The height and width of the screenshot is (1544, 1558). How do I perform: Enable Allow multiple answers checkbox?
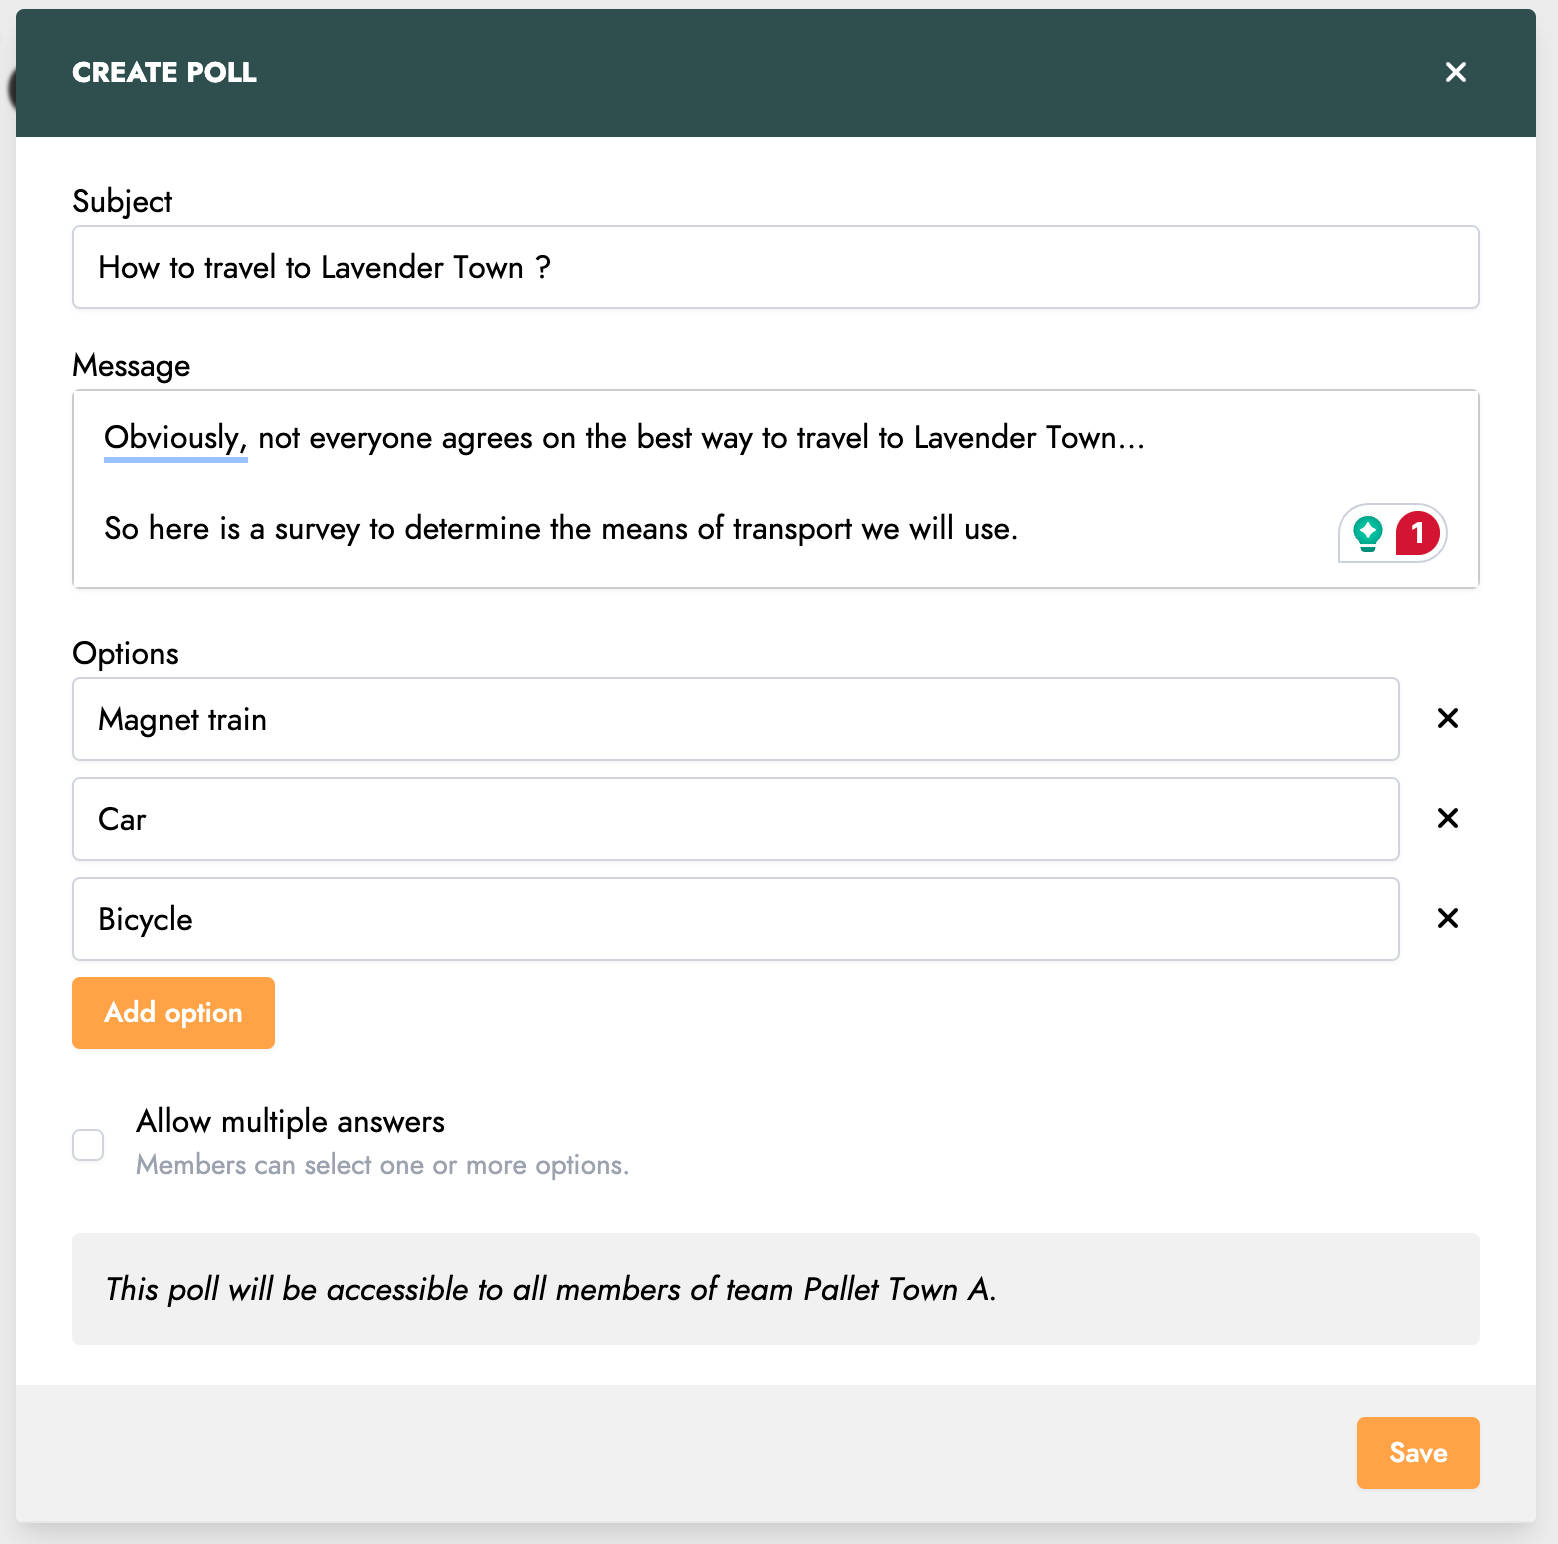tap(88, 1144)
